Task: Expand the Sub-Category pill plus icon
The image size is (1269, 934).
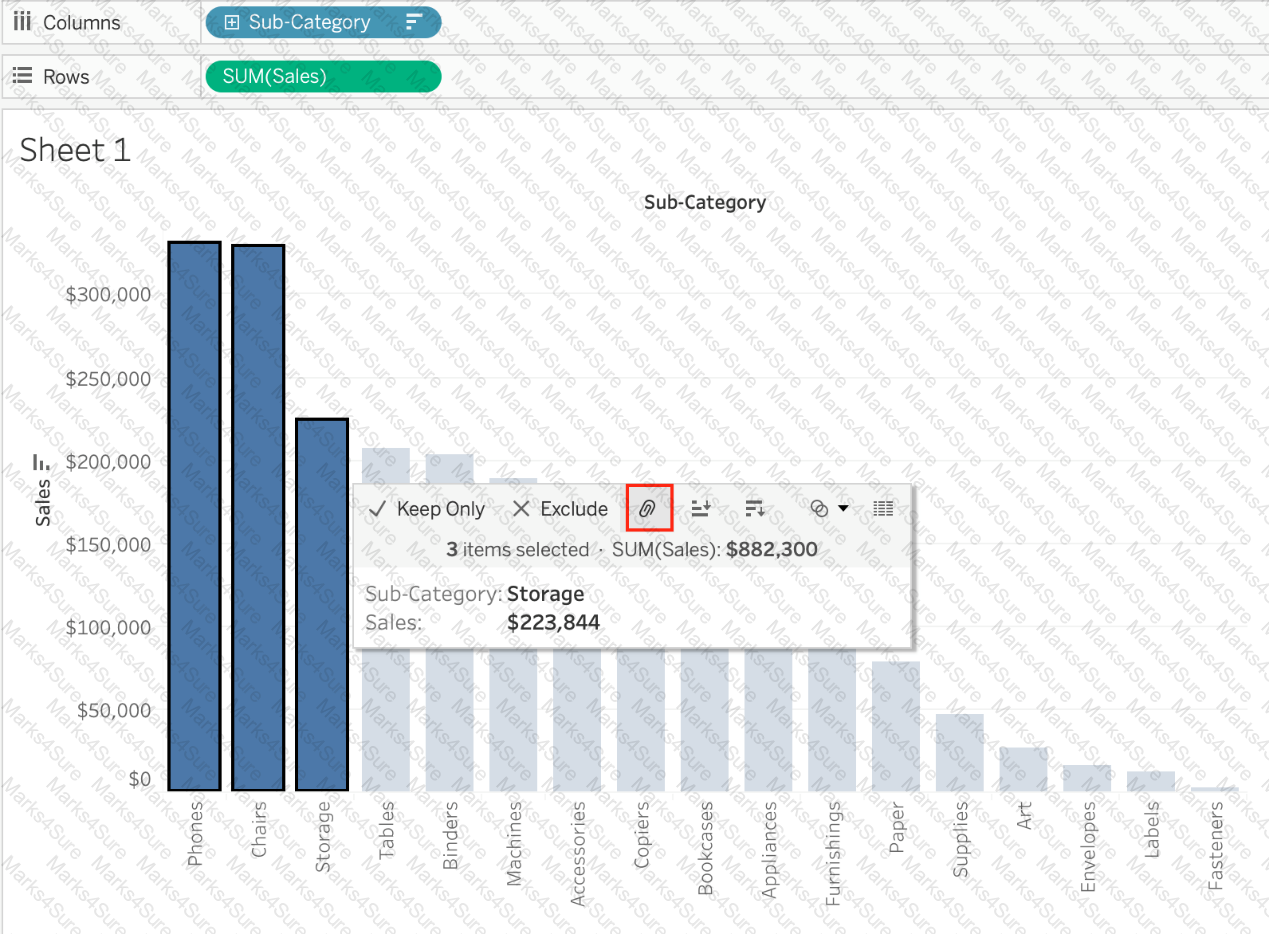Action: [232, 22]
